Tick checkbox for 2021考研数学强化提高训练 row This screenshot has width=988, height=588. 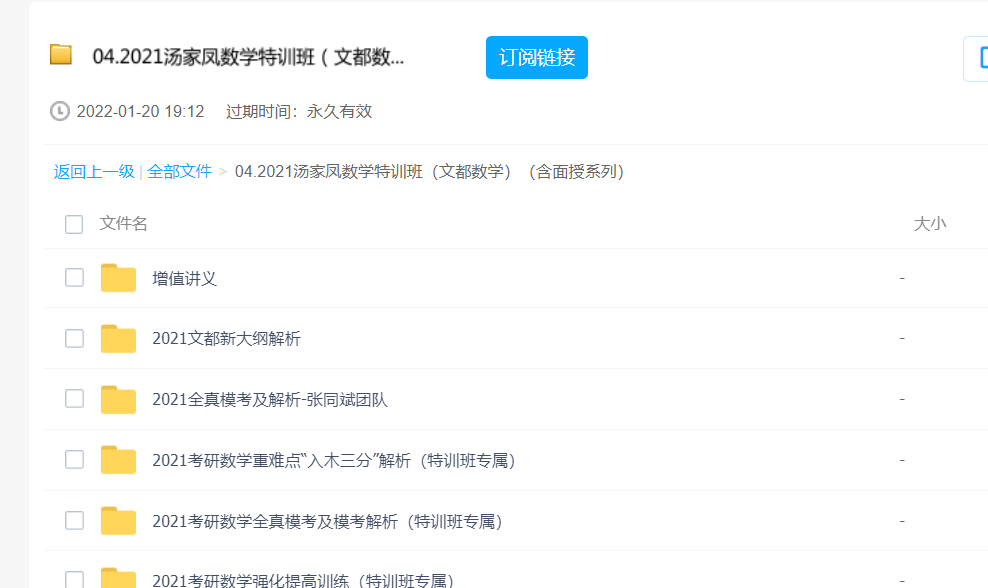point(74,580)
